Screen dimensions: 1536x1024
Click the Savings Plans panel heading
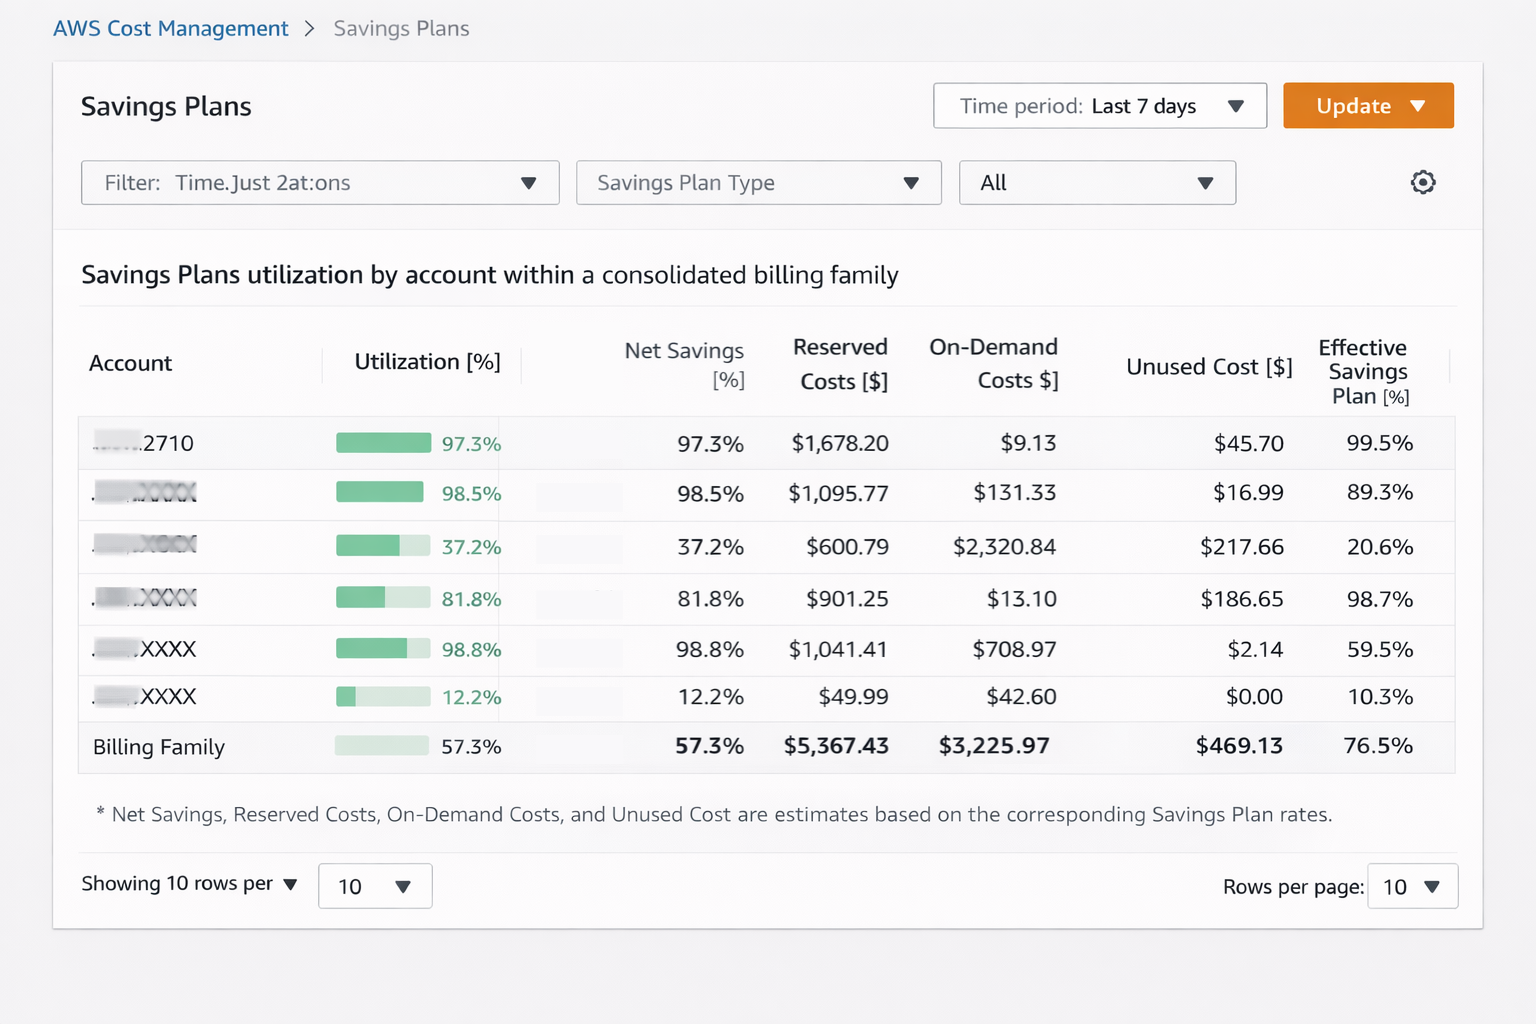point(166,107)
